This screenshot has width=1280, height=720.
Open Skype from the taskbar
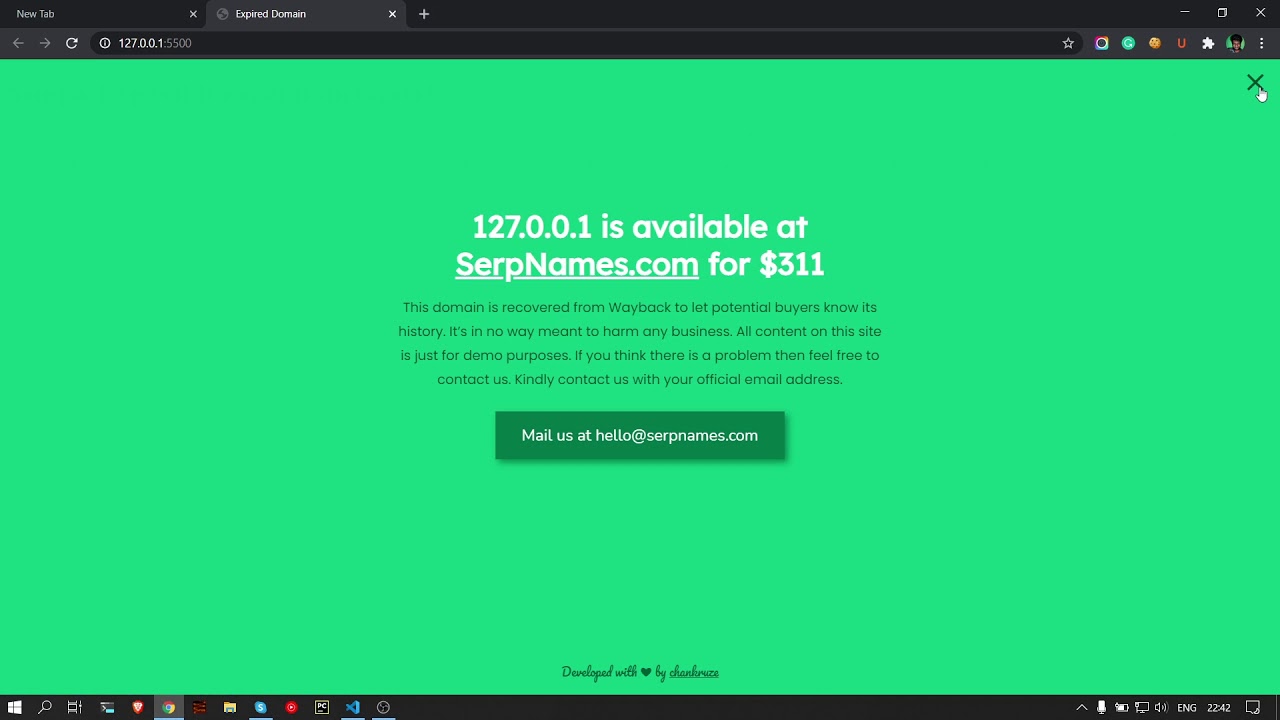pyautogui.click(x=260, y=707)
